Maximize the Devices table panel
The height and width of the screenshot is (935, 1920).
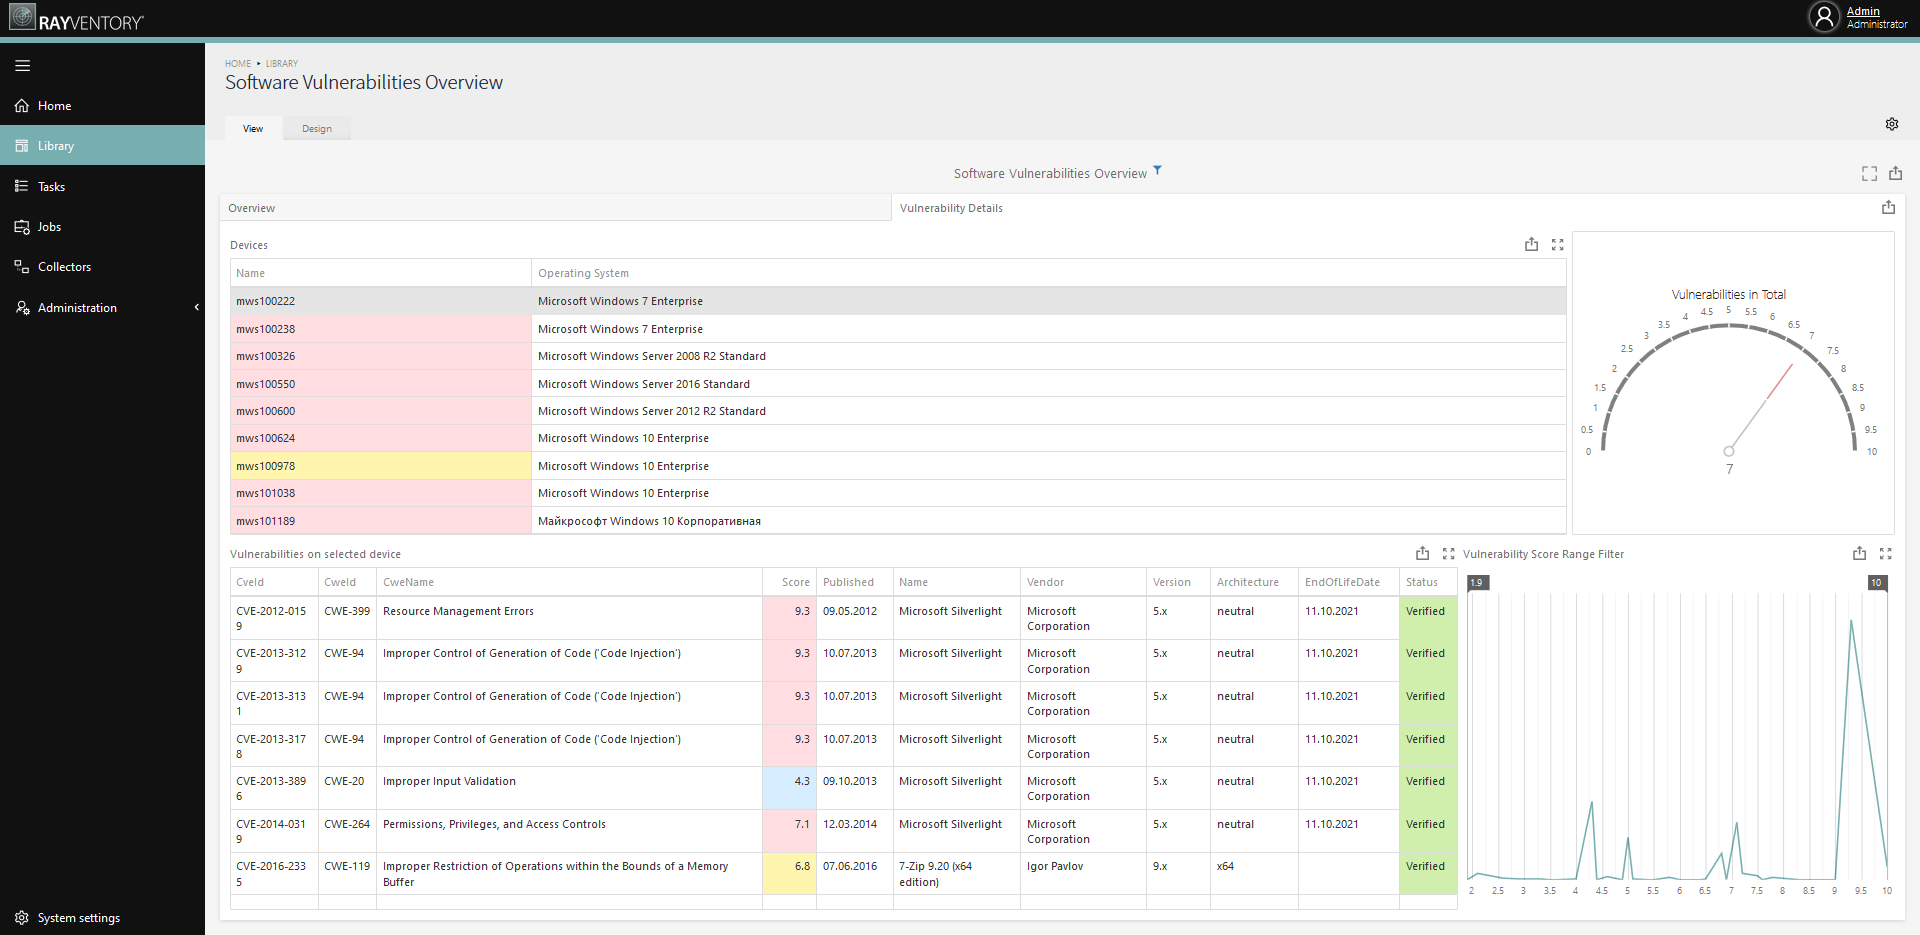click(x=1557, y=244)
